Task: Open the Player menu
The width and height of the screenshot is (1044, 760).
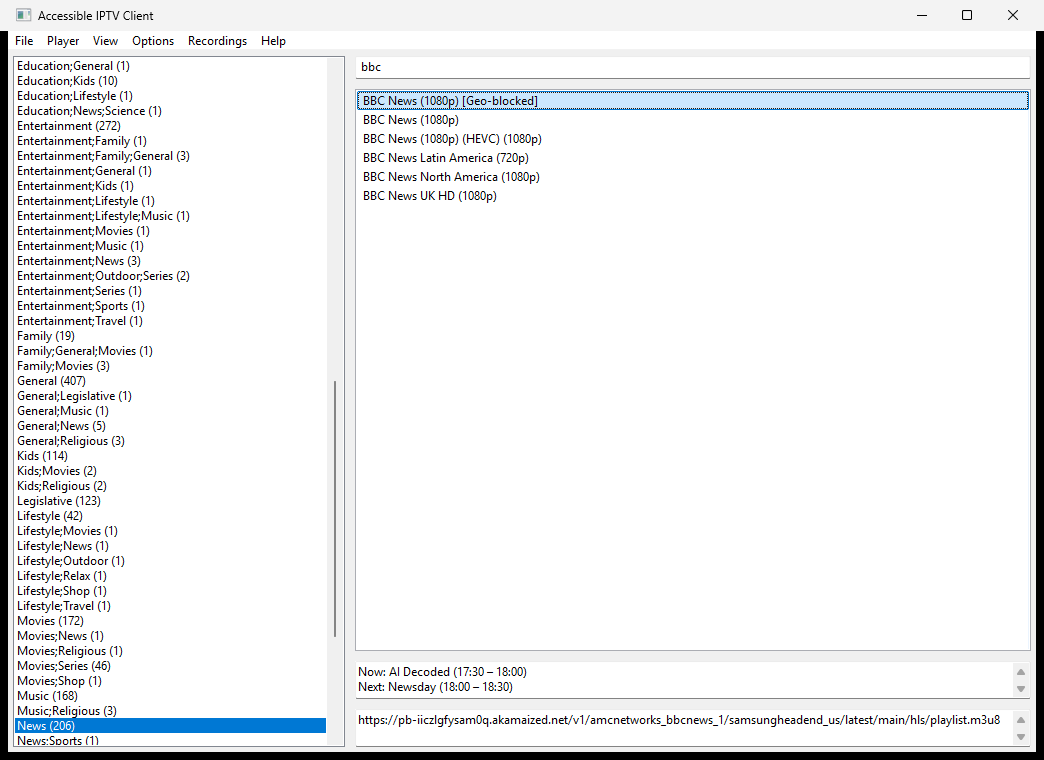Action: click(63, 41)
